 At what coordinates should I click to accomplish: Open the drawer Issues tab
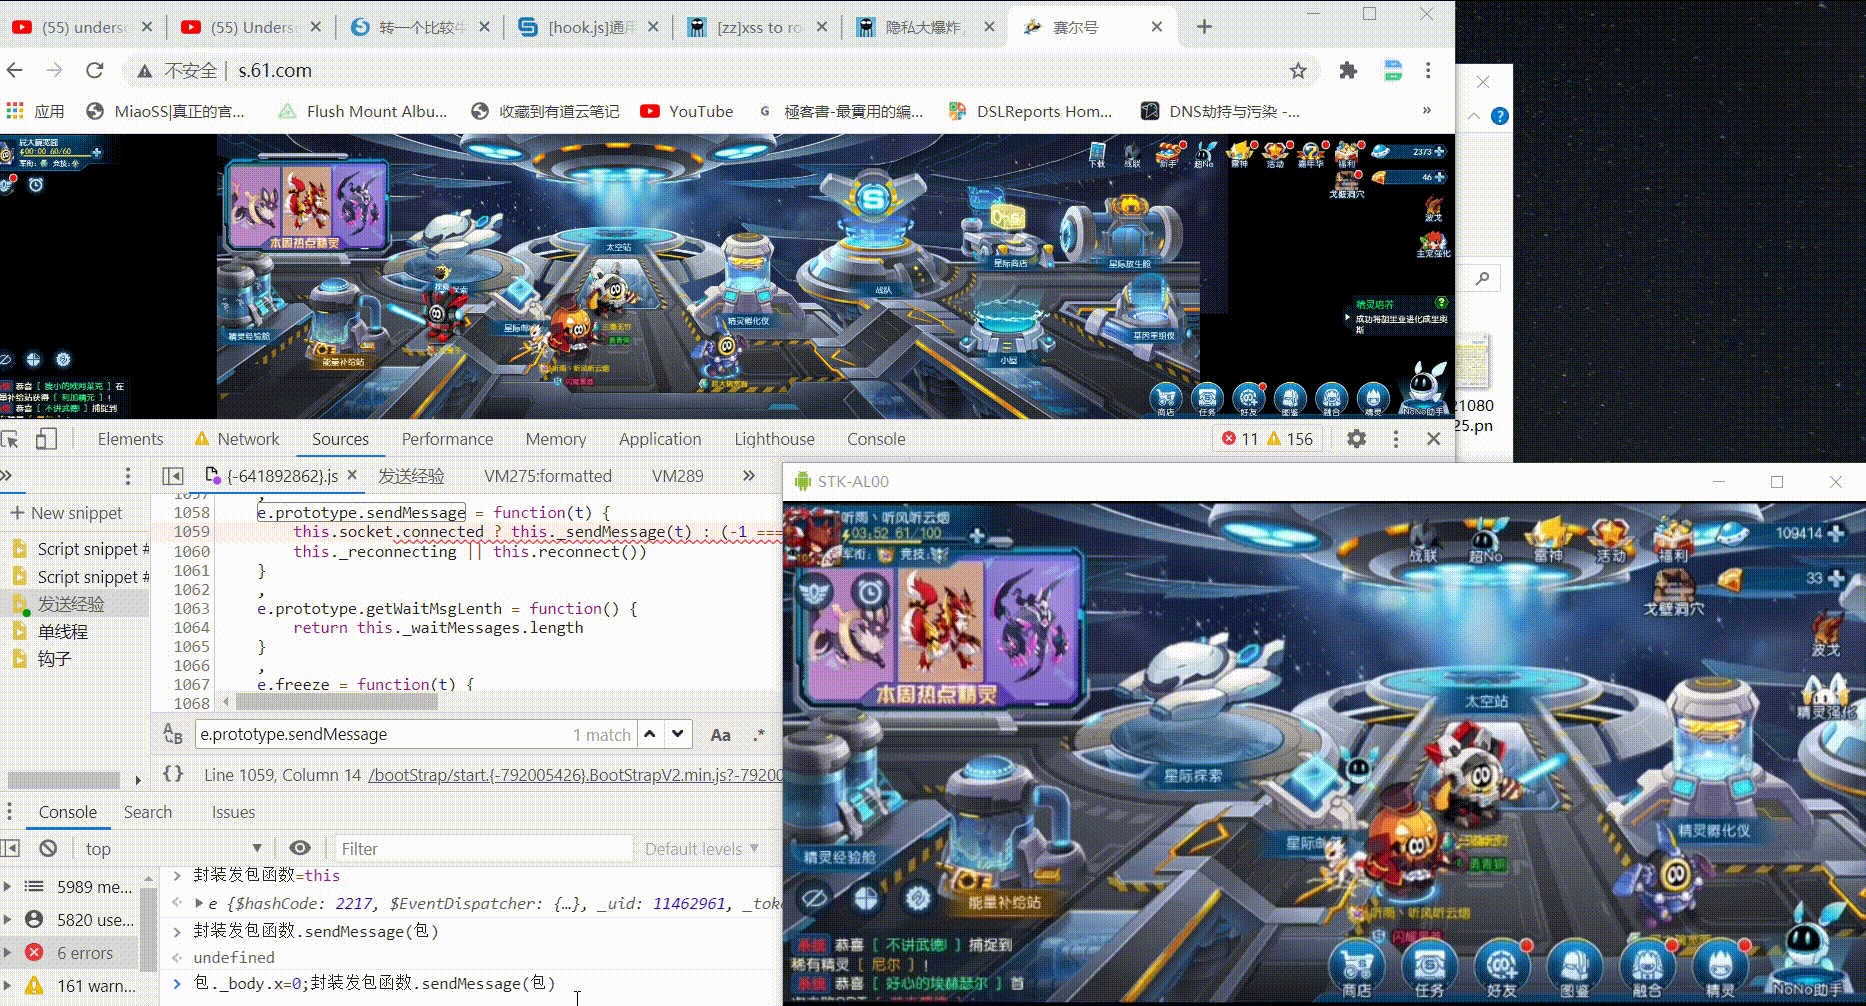coord(233,812)
